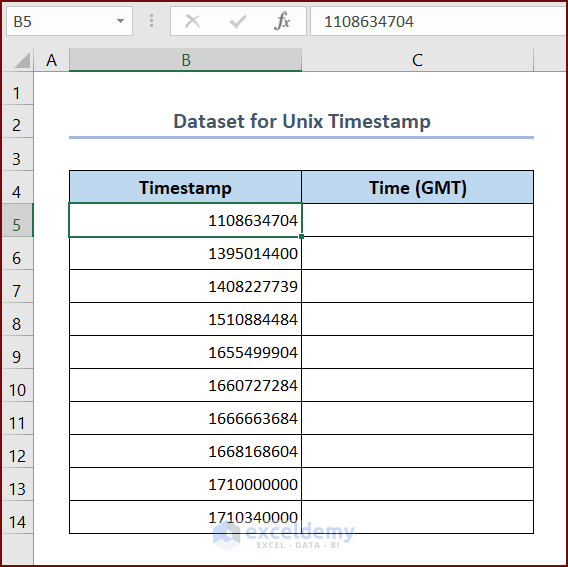Viewport: 568px width, 567px height.
Task: Select cell containing 1710000000
Action: [x=185, y=484]
